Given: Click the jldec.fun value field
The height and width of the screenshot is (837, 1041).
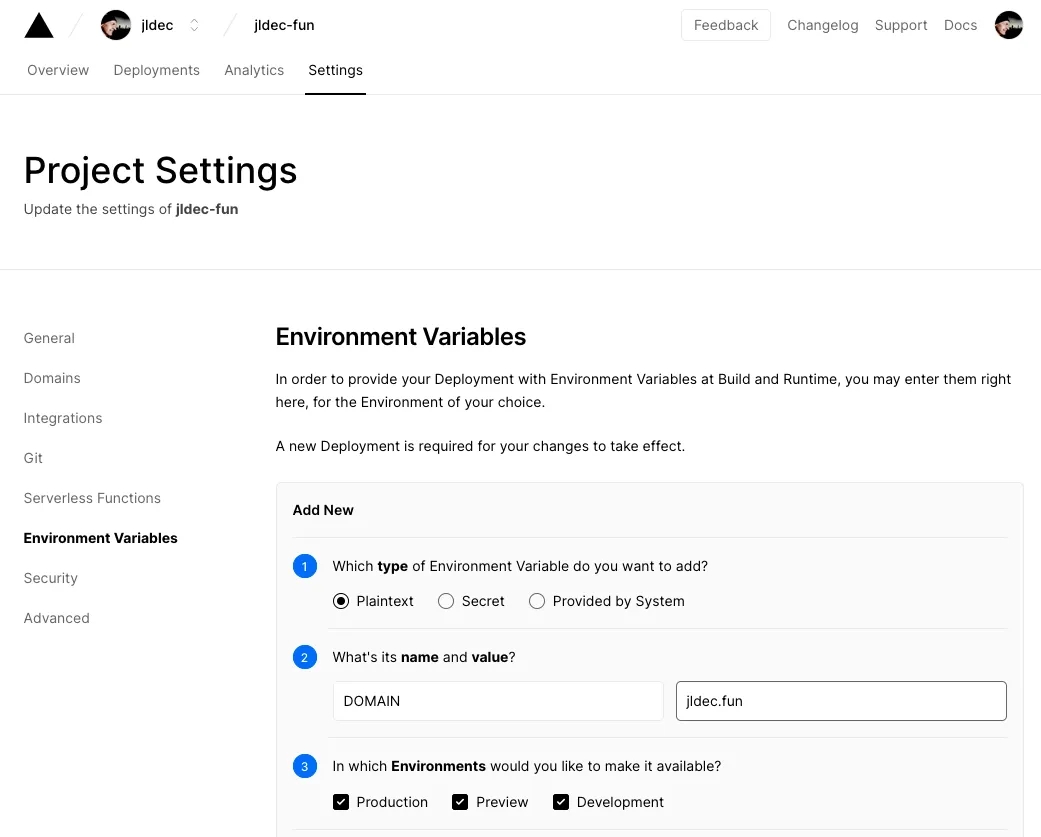Looking at the screenshot, I should tap(840, 701).
